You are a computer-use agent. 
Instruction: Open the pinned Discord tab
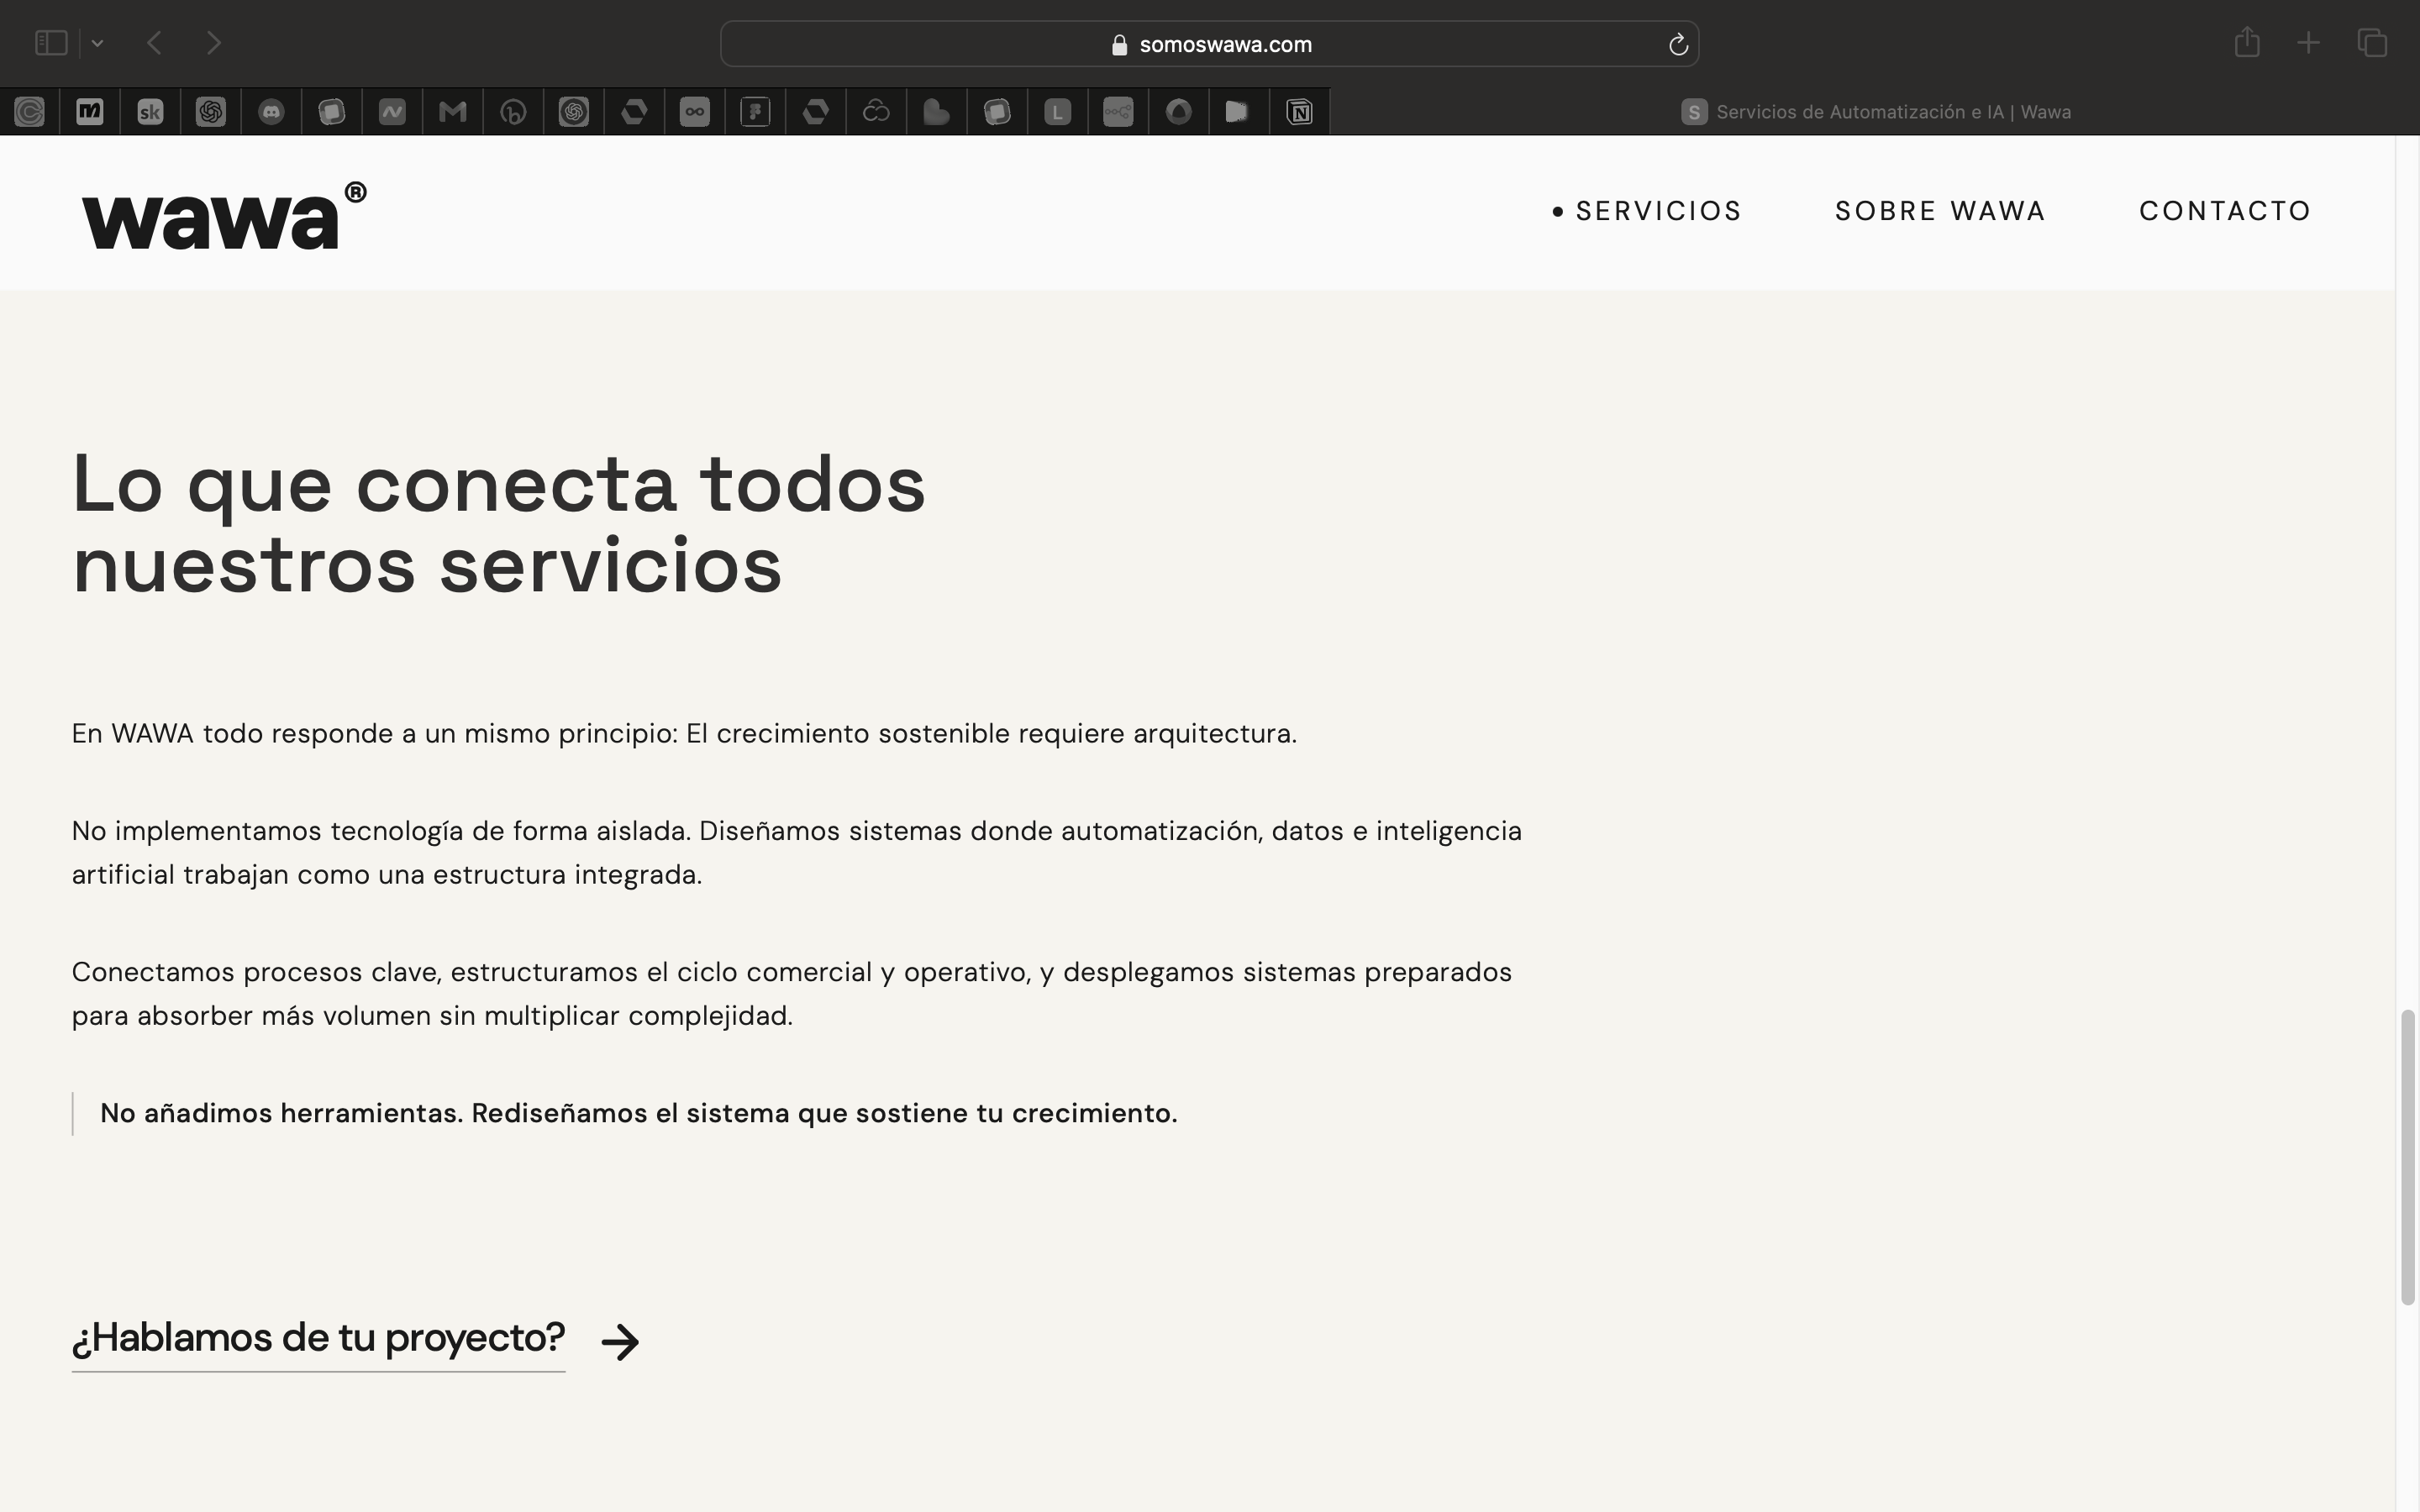[x=271, y=112]
